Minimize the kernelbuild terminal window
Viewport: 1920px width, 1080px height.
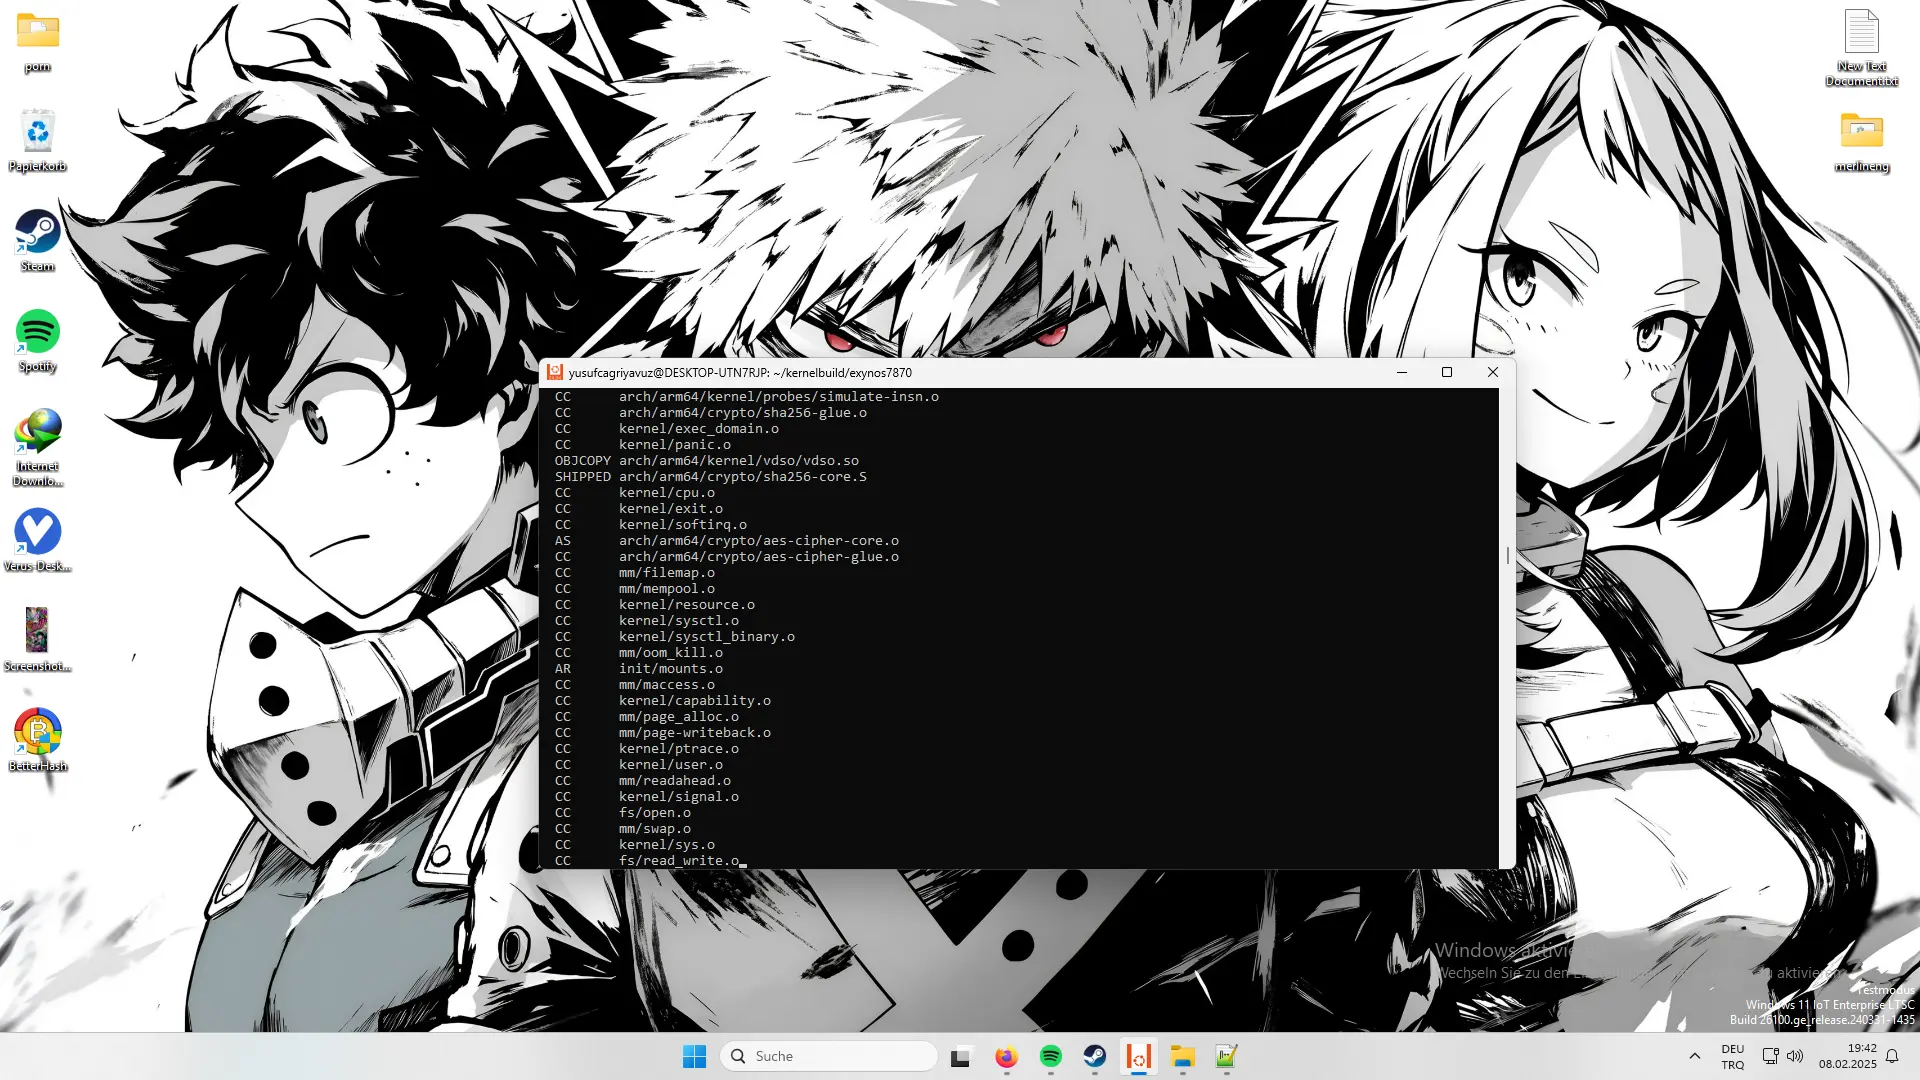click(x=1402, y=372)
